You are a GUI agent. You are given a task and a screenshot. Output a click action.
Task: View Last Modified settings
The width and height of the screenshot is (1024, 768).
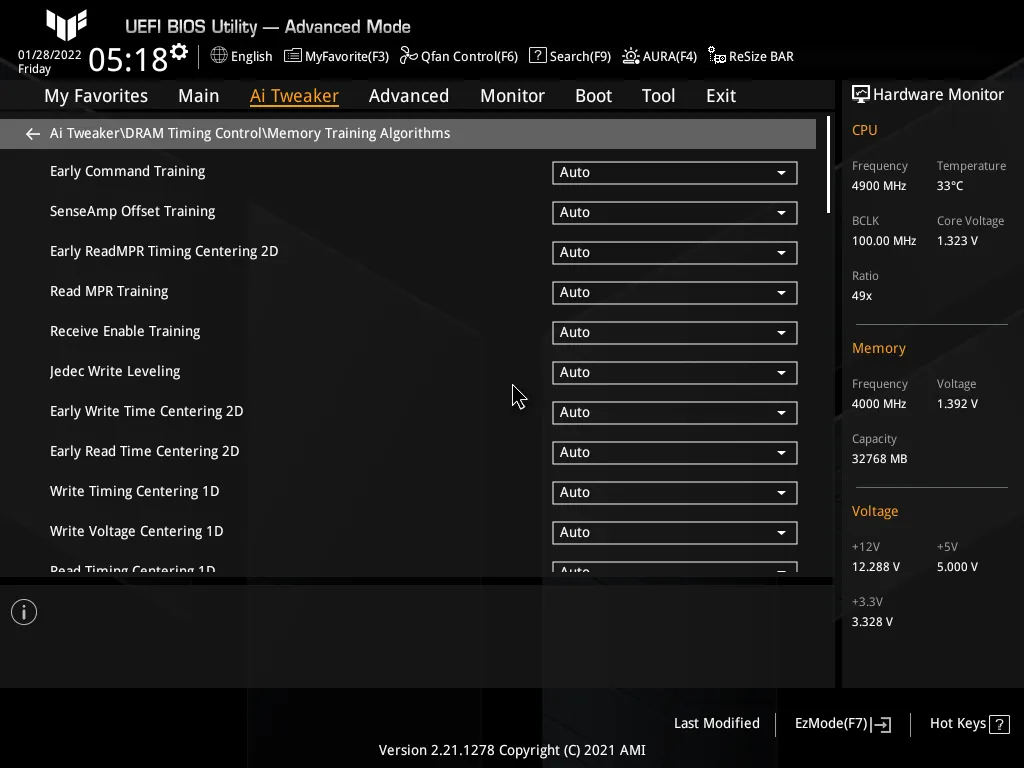pyautogui.click(x=716, y=724)
